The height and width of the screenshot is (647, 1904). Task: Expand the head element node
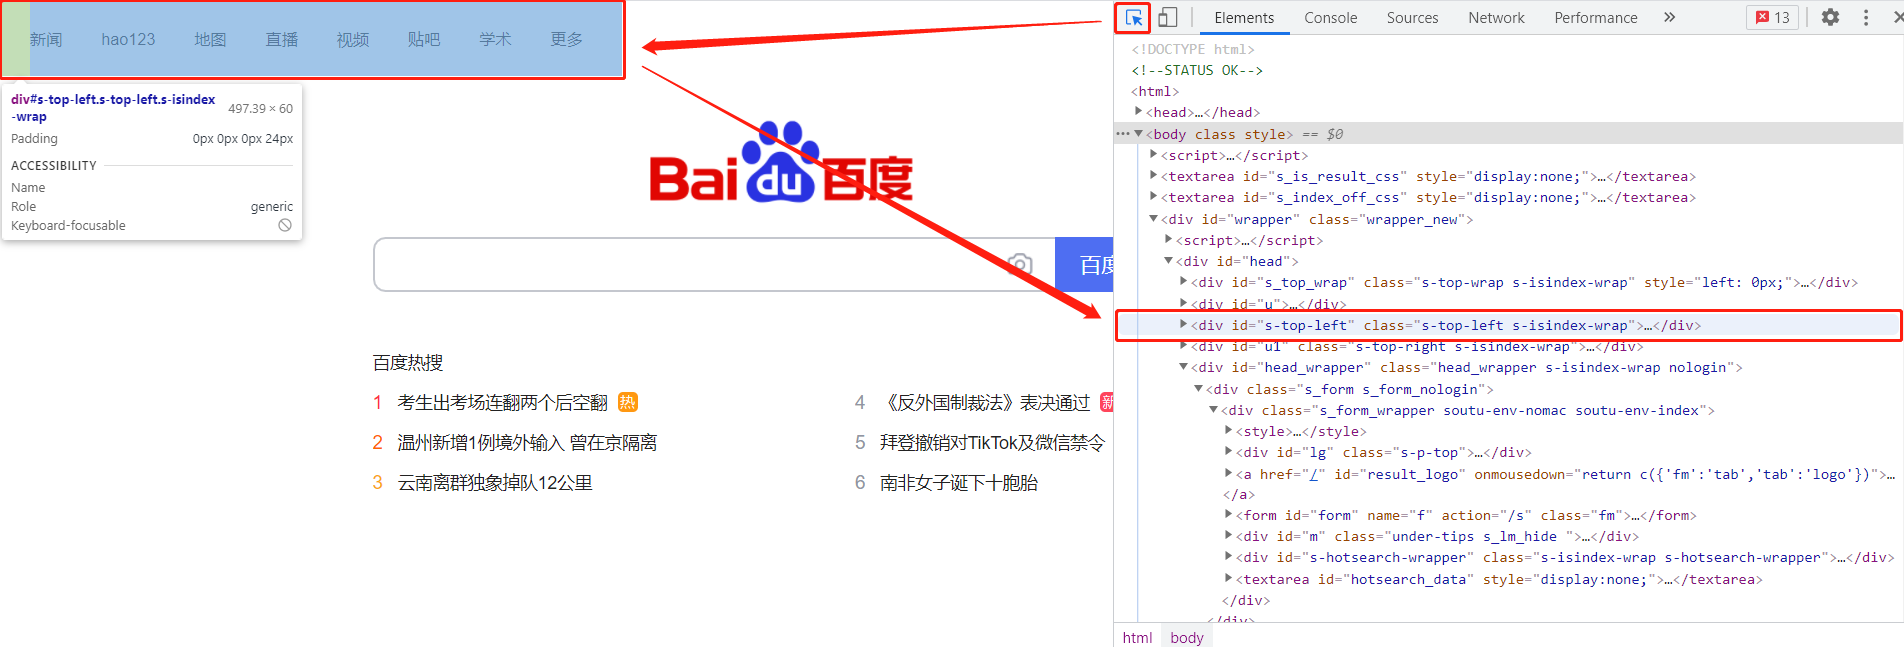click(x=1138, y=111)
